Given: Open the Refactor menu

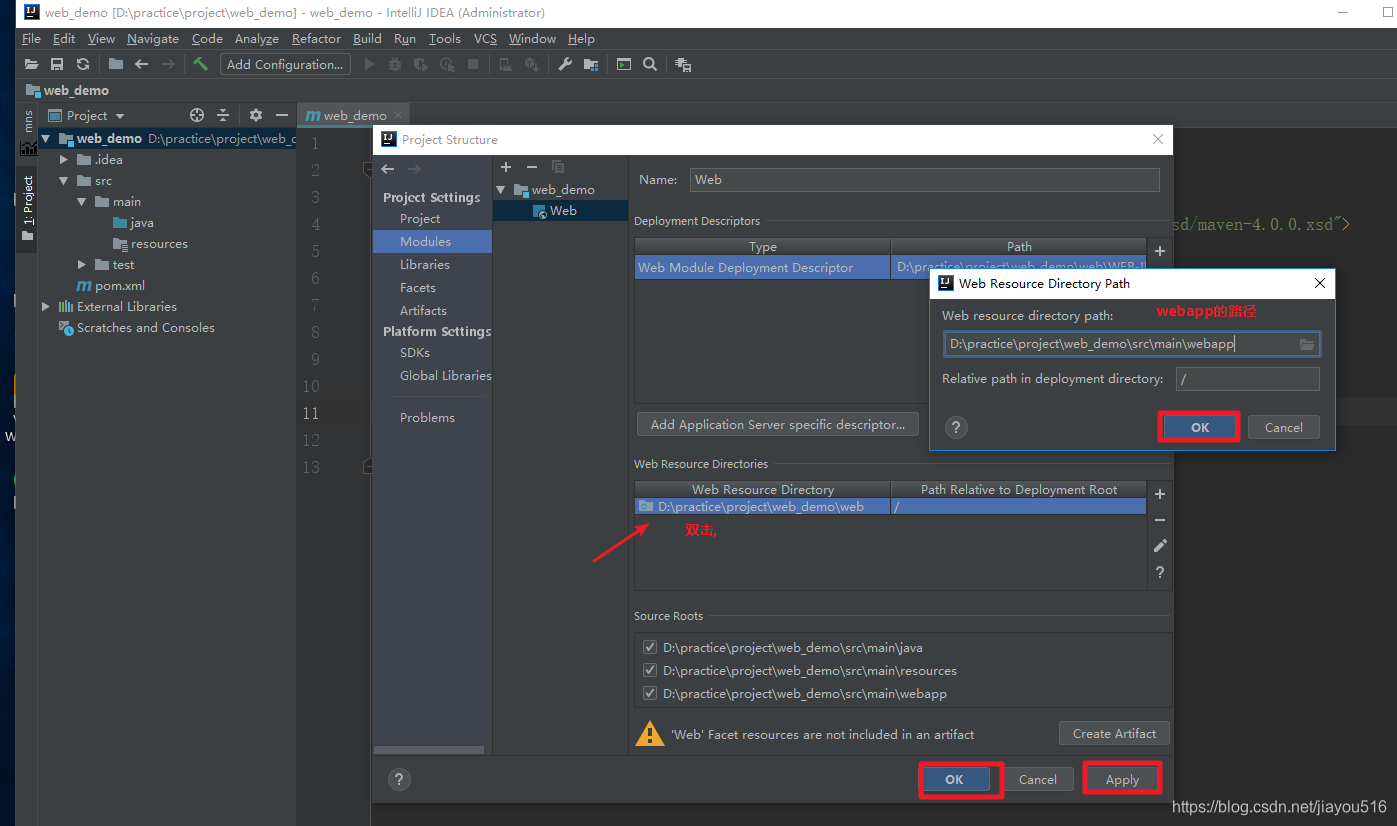Looking at the screenshot, I should [x=316, y=39].
